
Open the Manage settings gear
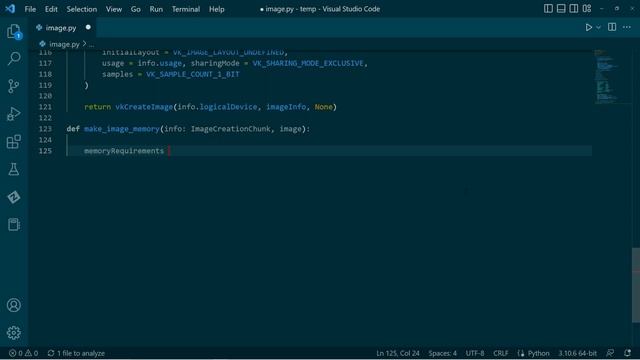pyautogui.click(x=14, y=333)
